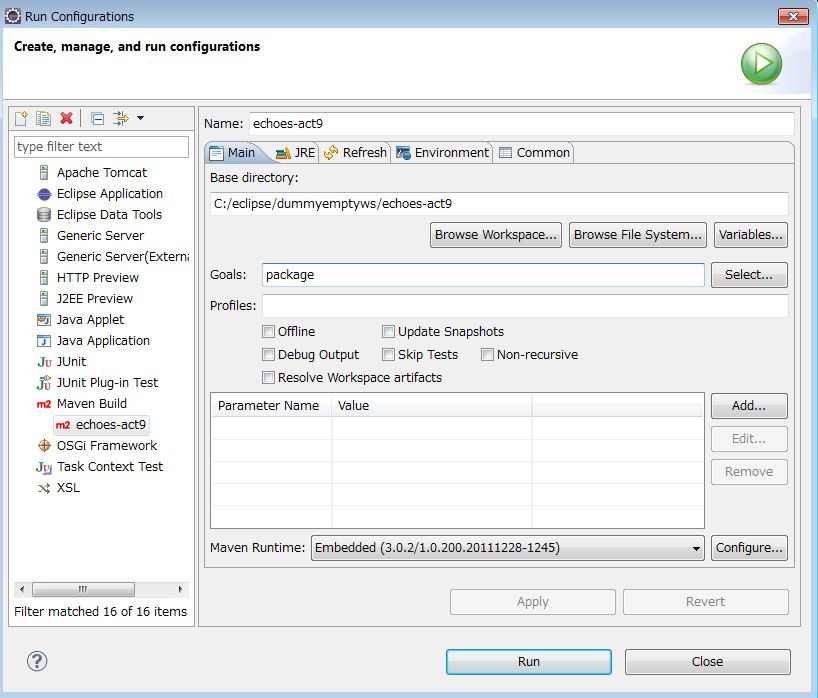Open the dialog help icon

pyautogui.click(x=37, y=661)
